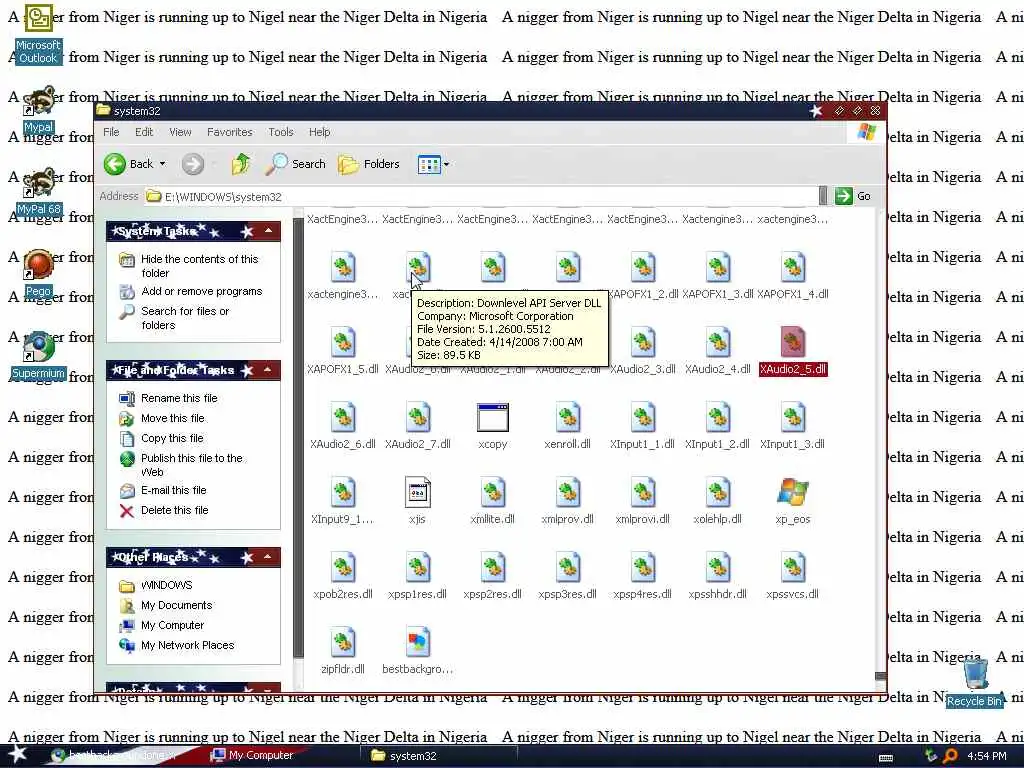Screen dimensions: 1024x768
Task: Click Search for files or folders link
Action: coord(185,318)
